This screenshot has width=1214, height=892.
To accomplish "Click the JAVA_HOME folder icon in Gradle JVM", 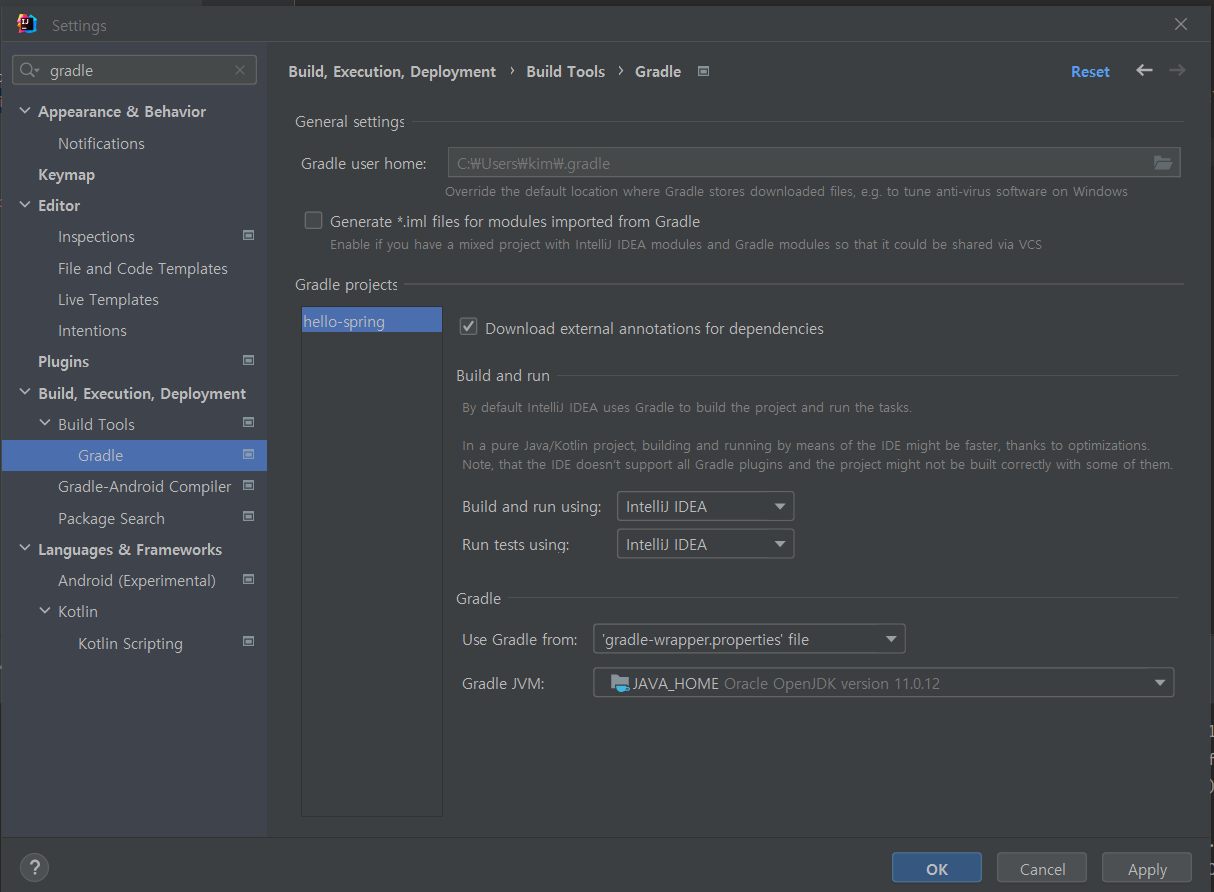I will tap(620, 684).
